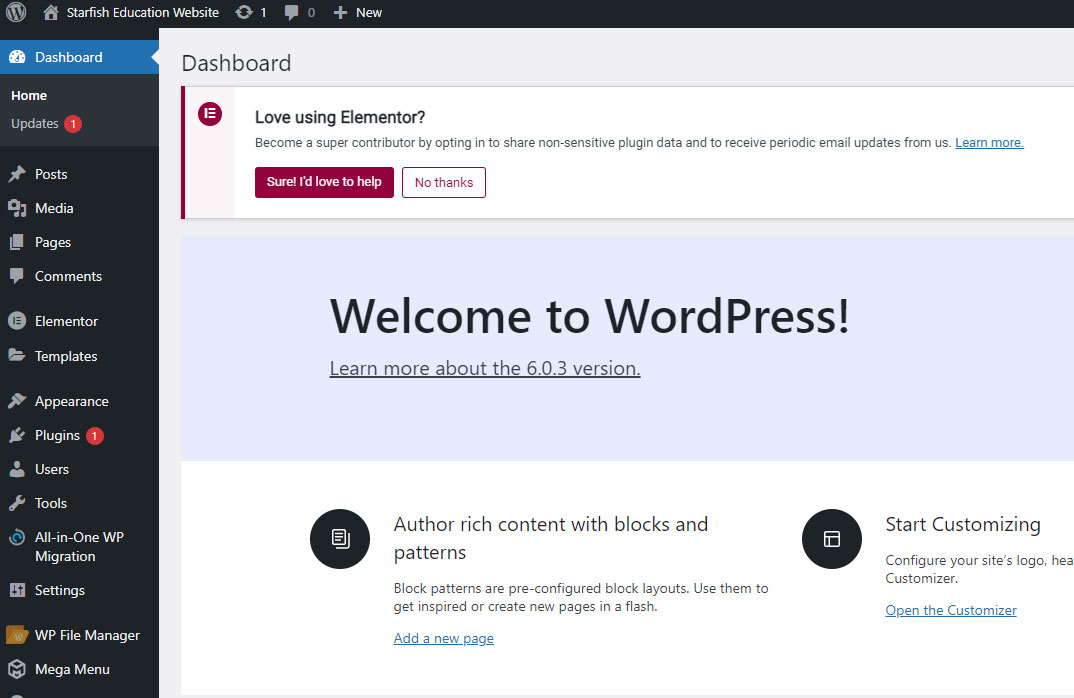1074x698 pixels.
Task: Click the Start Customizing layout icon
Action: tap(831, 539)
